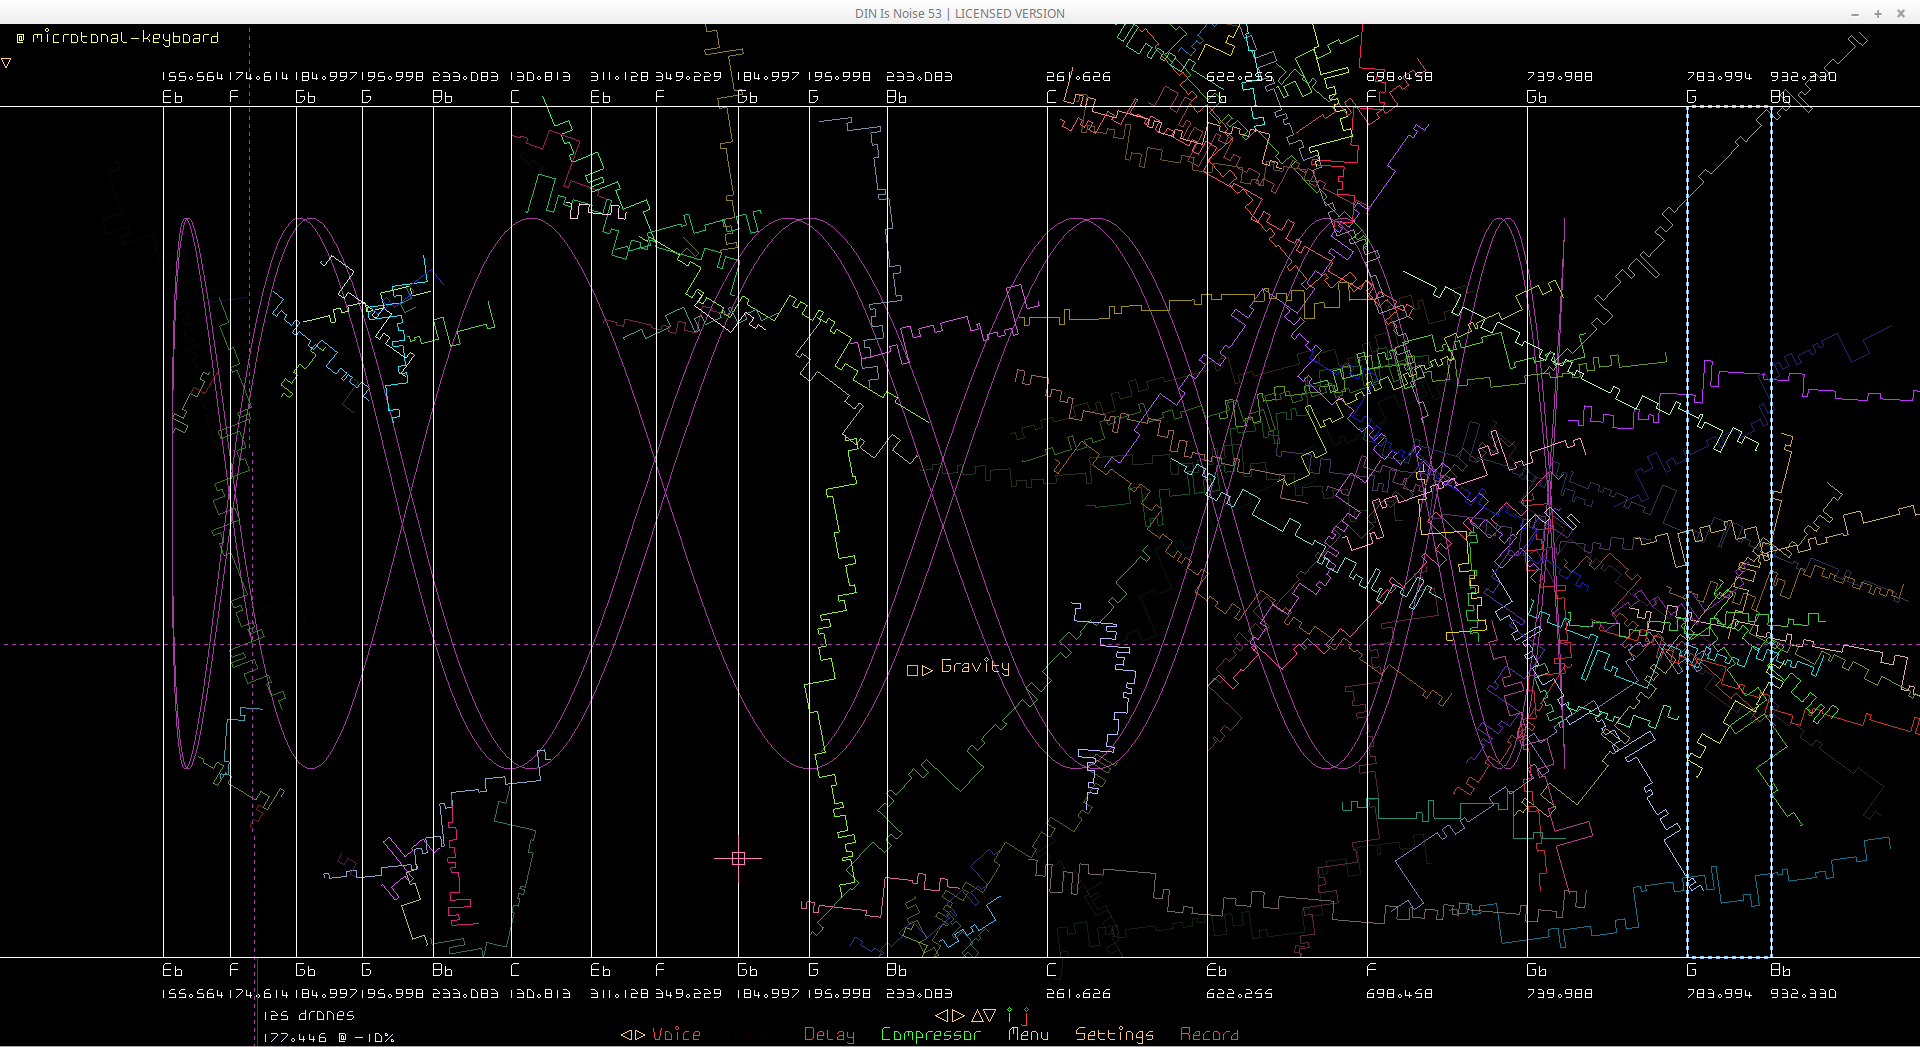Minimize the DIN Is Noise window

click(1855, 14)
